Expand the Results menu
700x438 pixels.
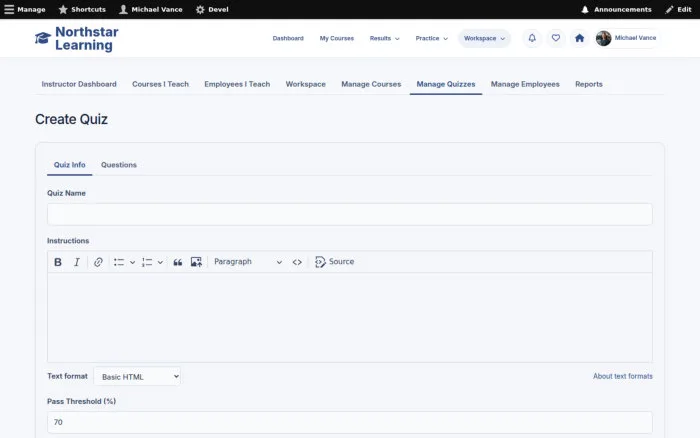tap(384, 38)
